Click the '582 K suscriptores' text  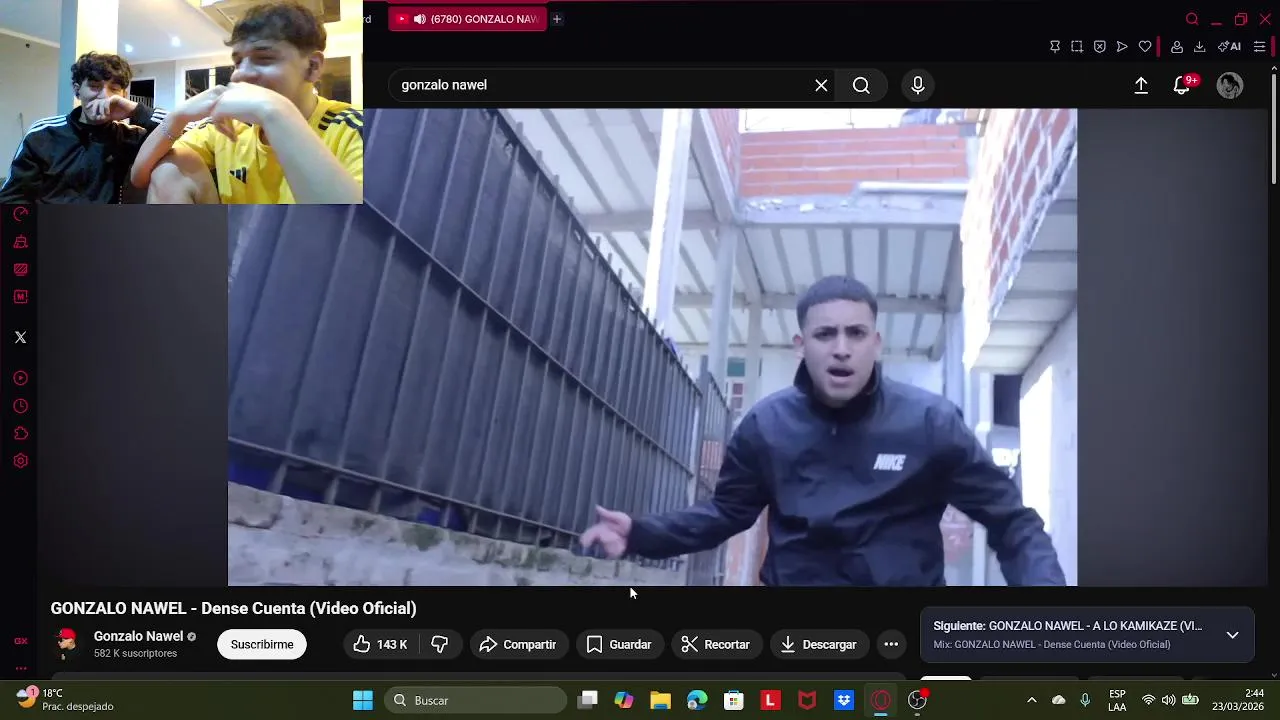tap(135, 654)
